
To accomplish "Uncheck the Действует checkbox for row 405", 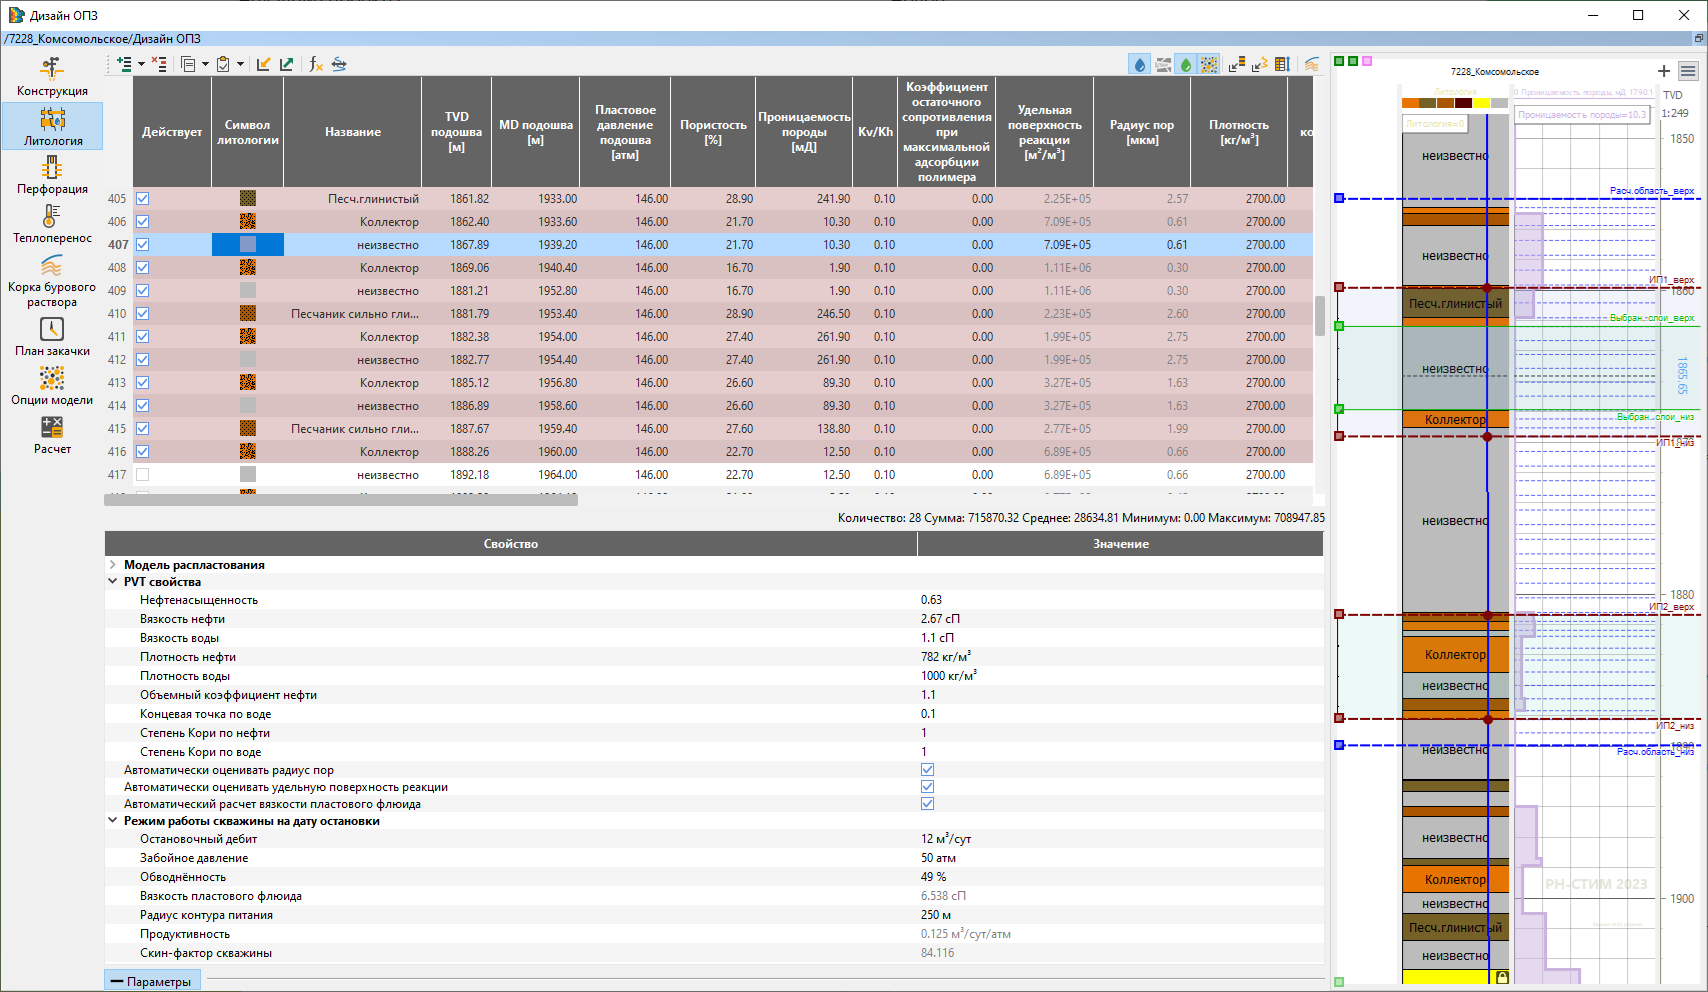I will click(x=142, y=199).
